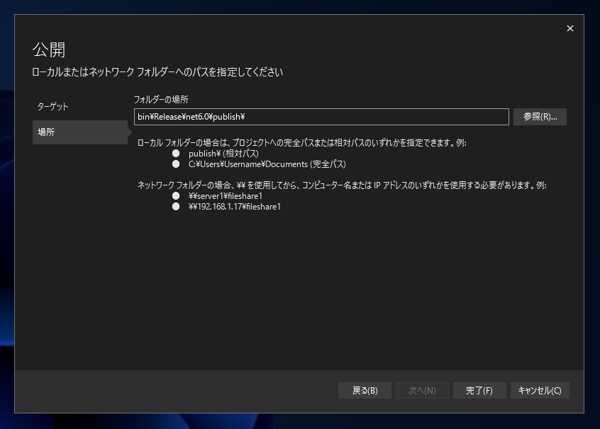
Task: Select the ターゲット step in sidebar
Action: point(53,107)
